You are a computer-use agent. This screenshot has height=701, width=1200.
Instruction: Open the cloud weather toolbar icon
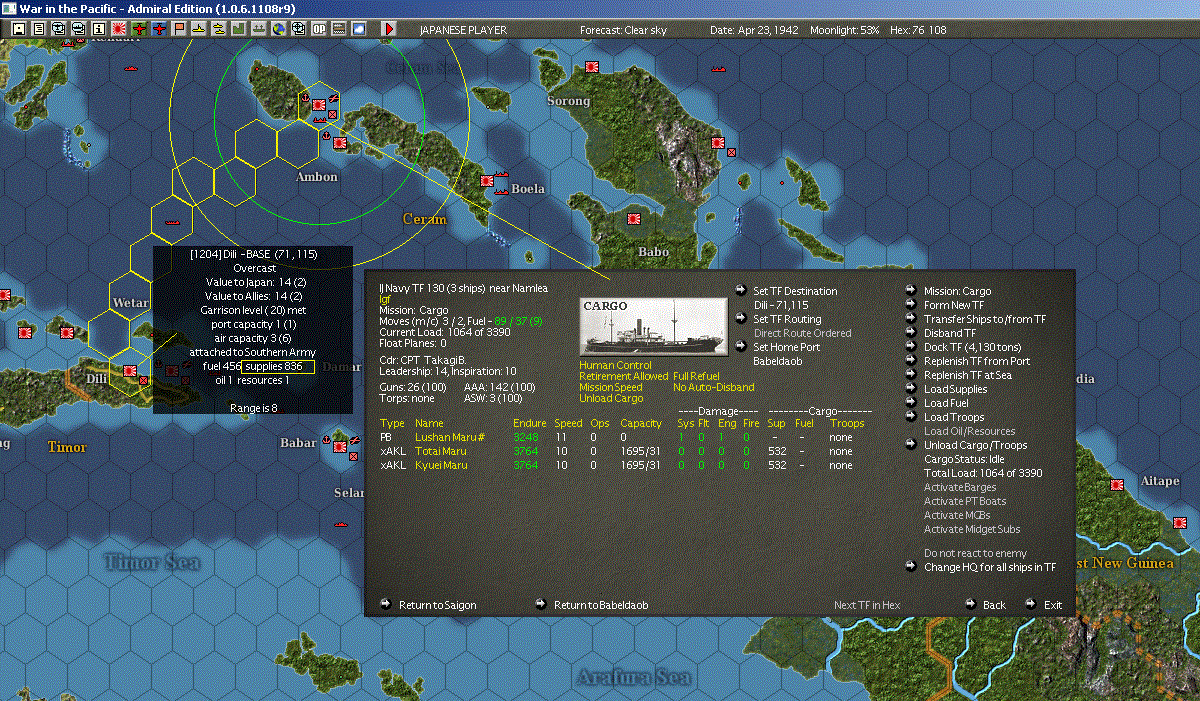pyautogui.click(x=358, y=29)
